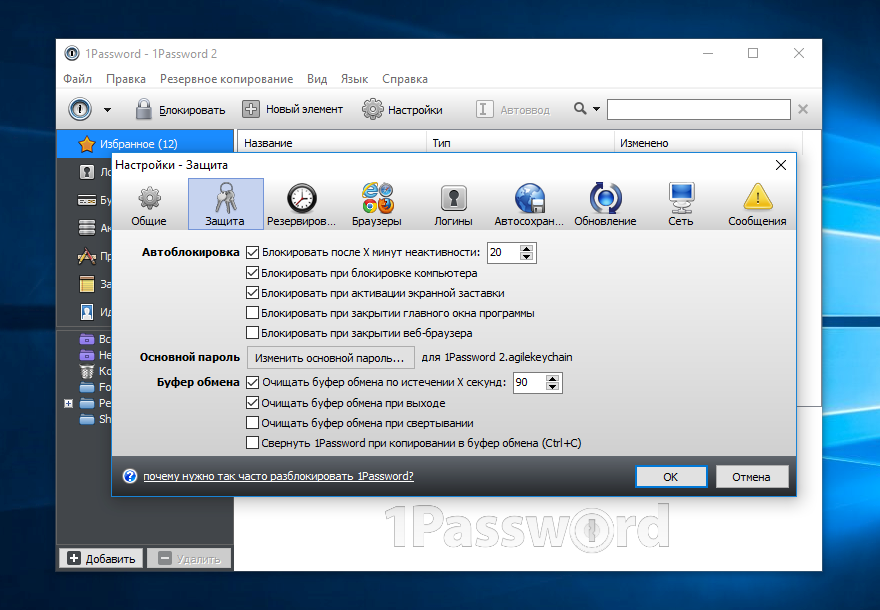Select the identity portrait icon in sidebar

click(86, 311)
